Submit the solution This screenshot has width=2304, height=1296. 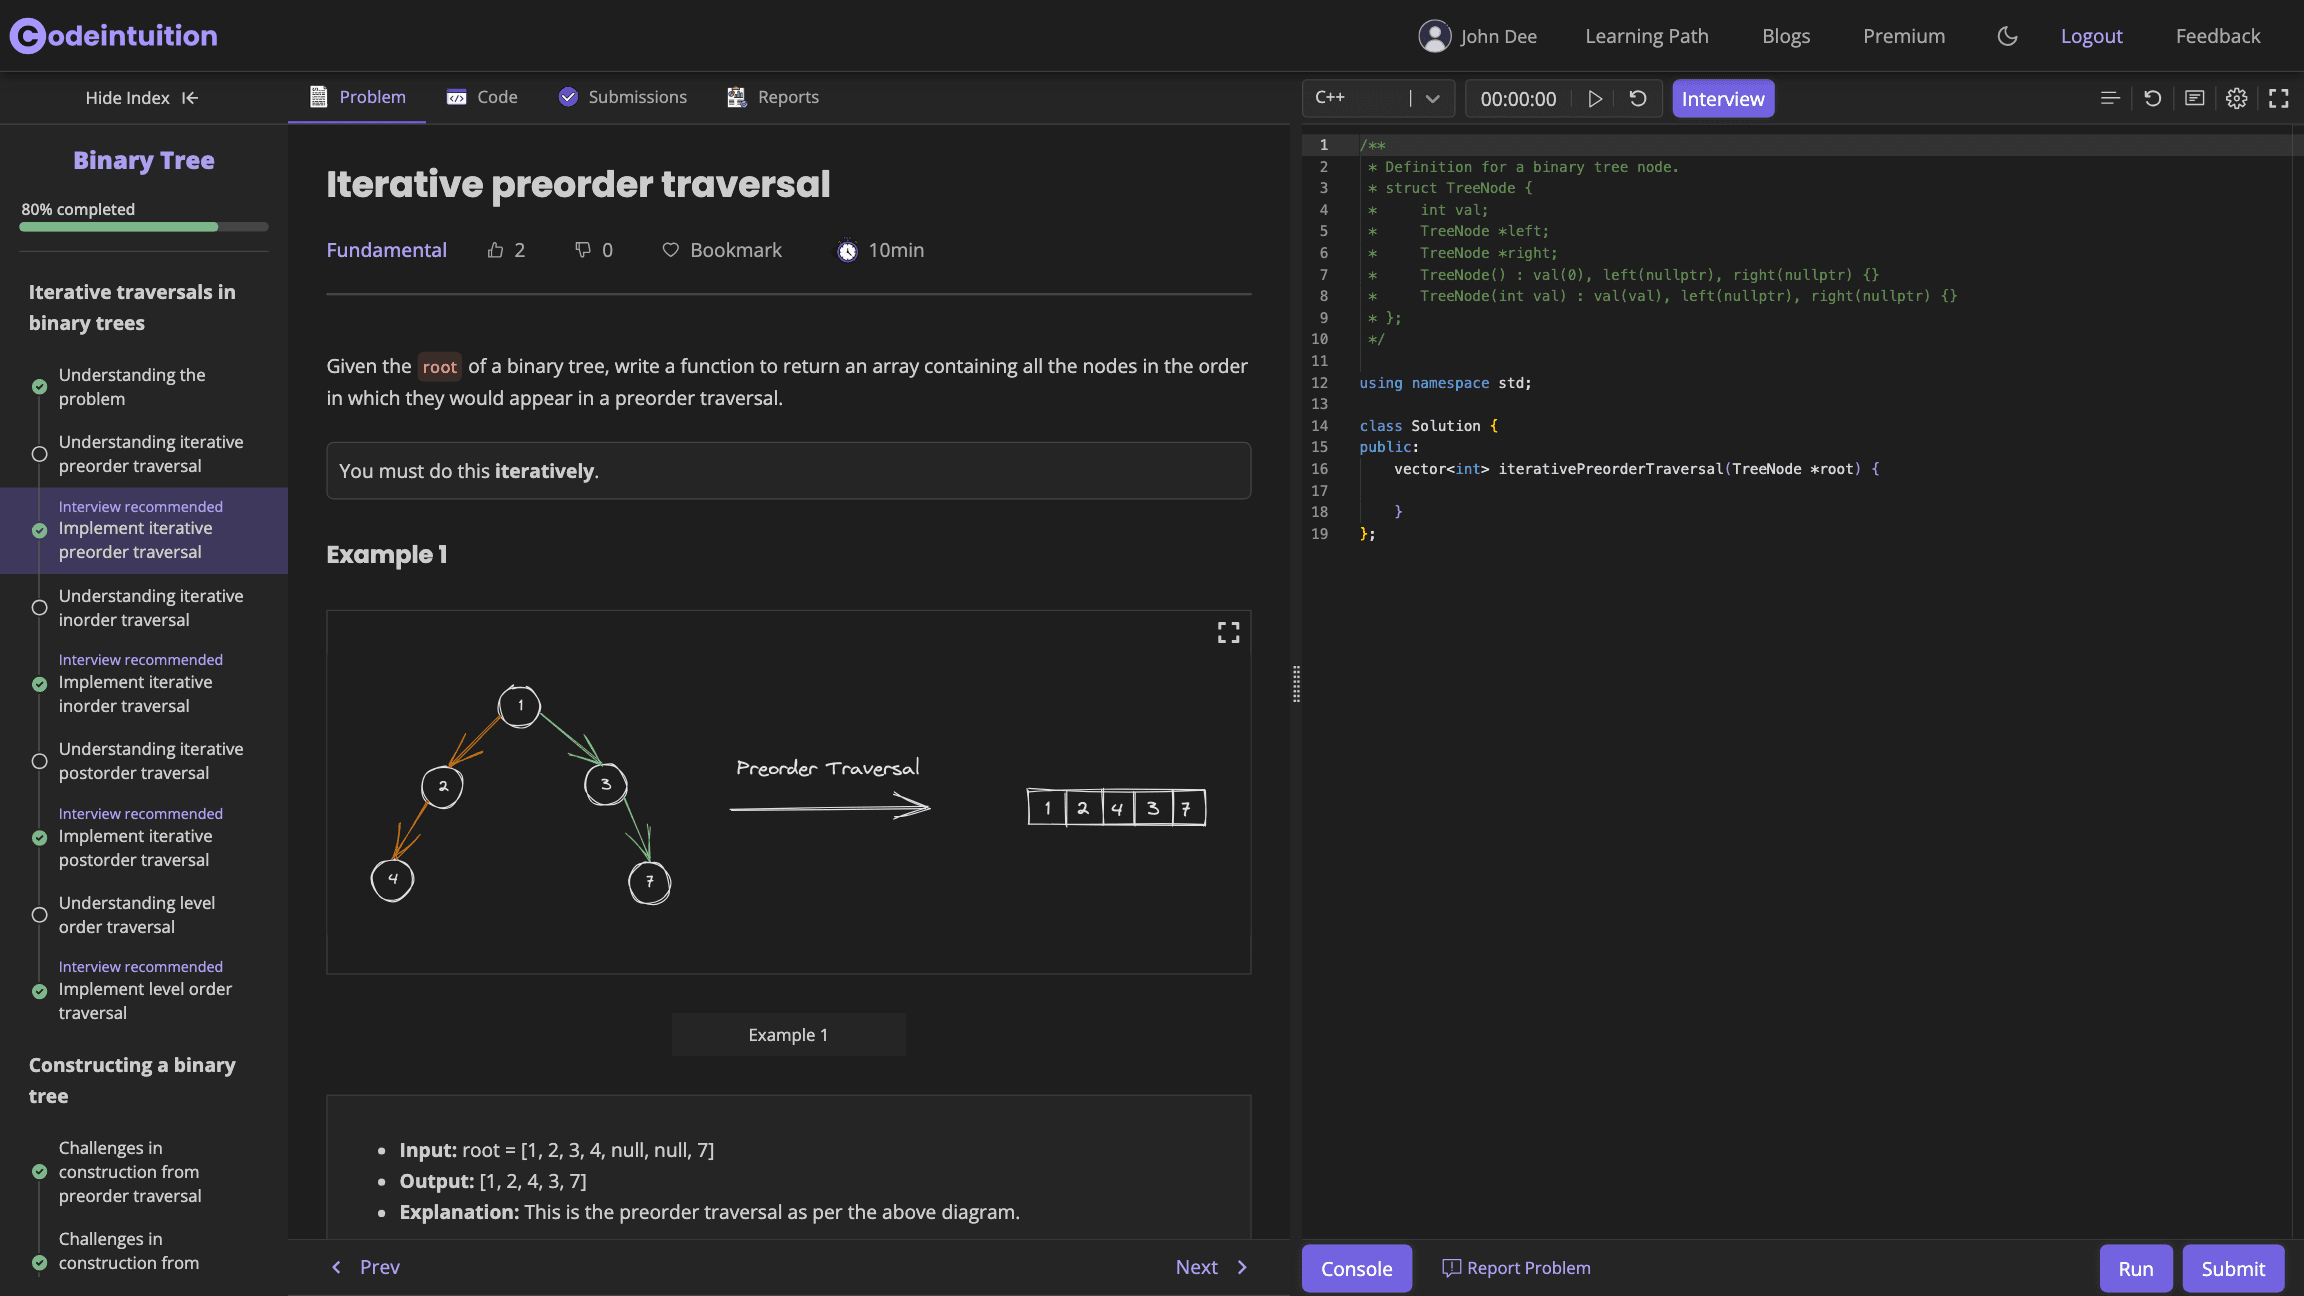pyautogui.click(x=2232, y=1268)
